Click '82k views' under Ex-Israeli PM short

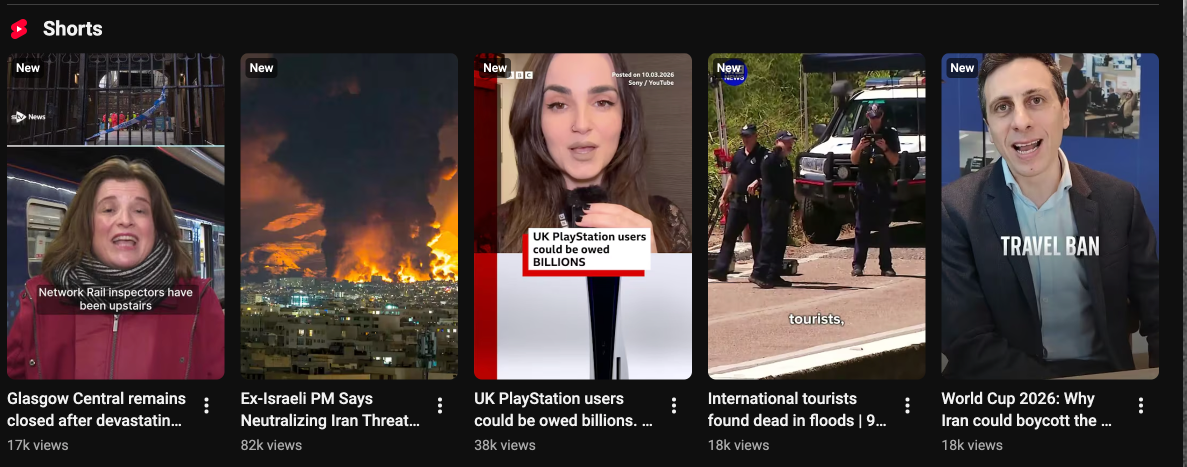(x=271, y=445)
